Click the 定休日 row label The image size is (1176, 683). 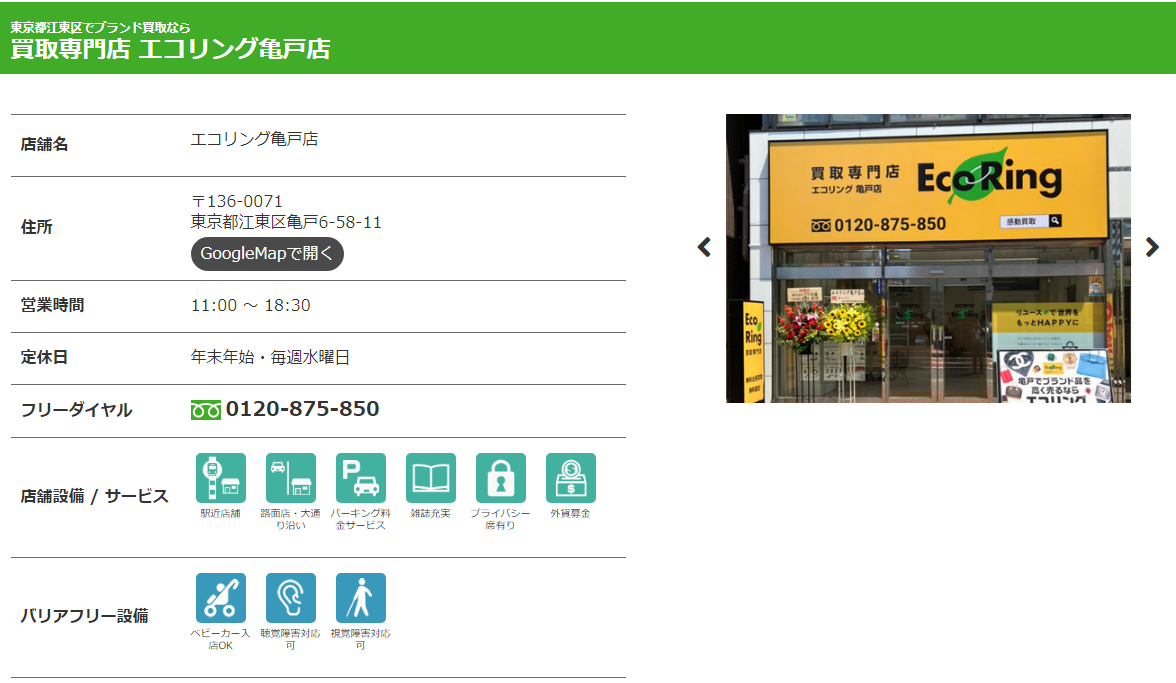[44, 357]
